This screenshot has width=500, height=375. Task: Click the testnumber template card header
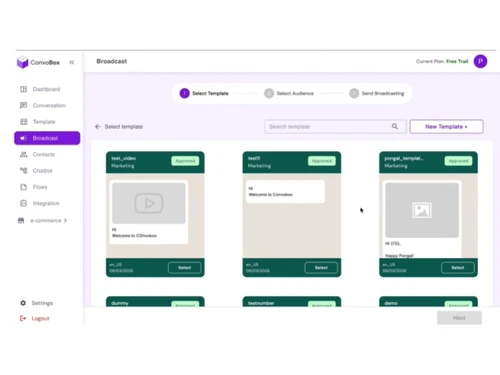pyautogui.click(x=292, y=302)
